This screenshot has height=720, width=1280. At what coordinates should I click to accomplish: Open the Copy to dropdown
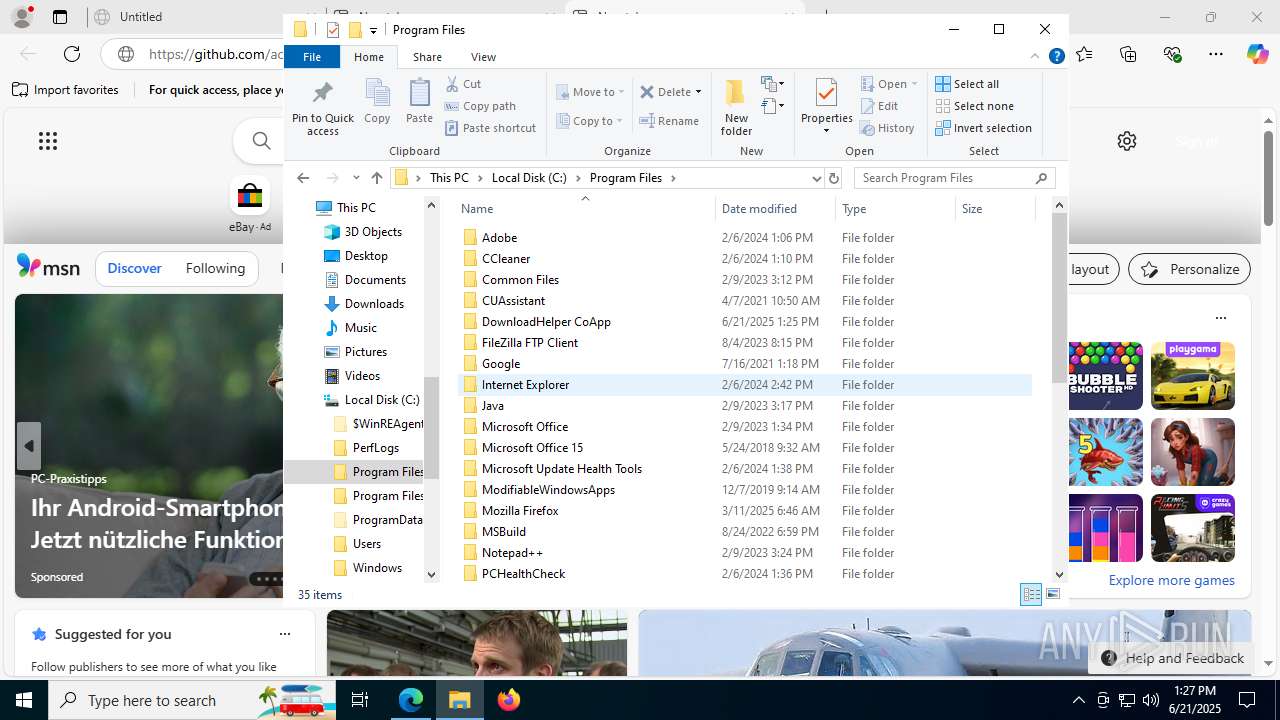[x=590, y=121]
